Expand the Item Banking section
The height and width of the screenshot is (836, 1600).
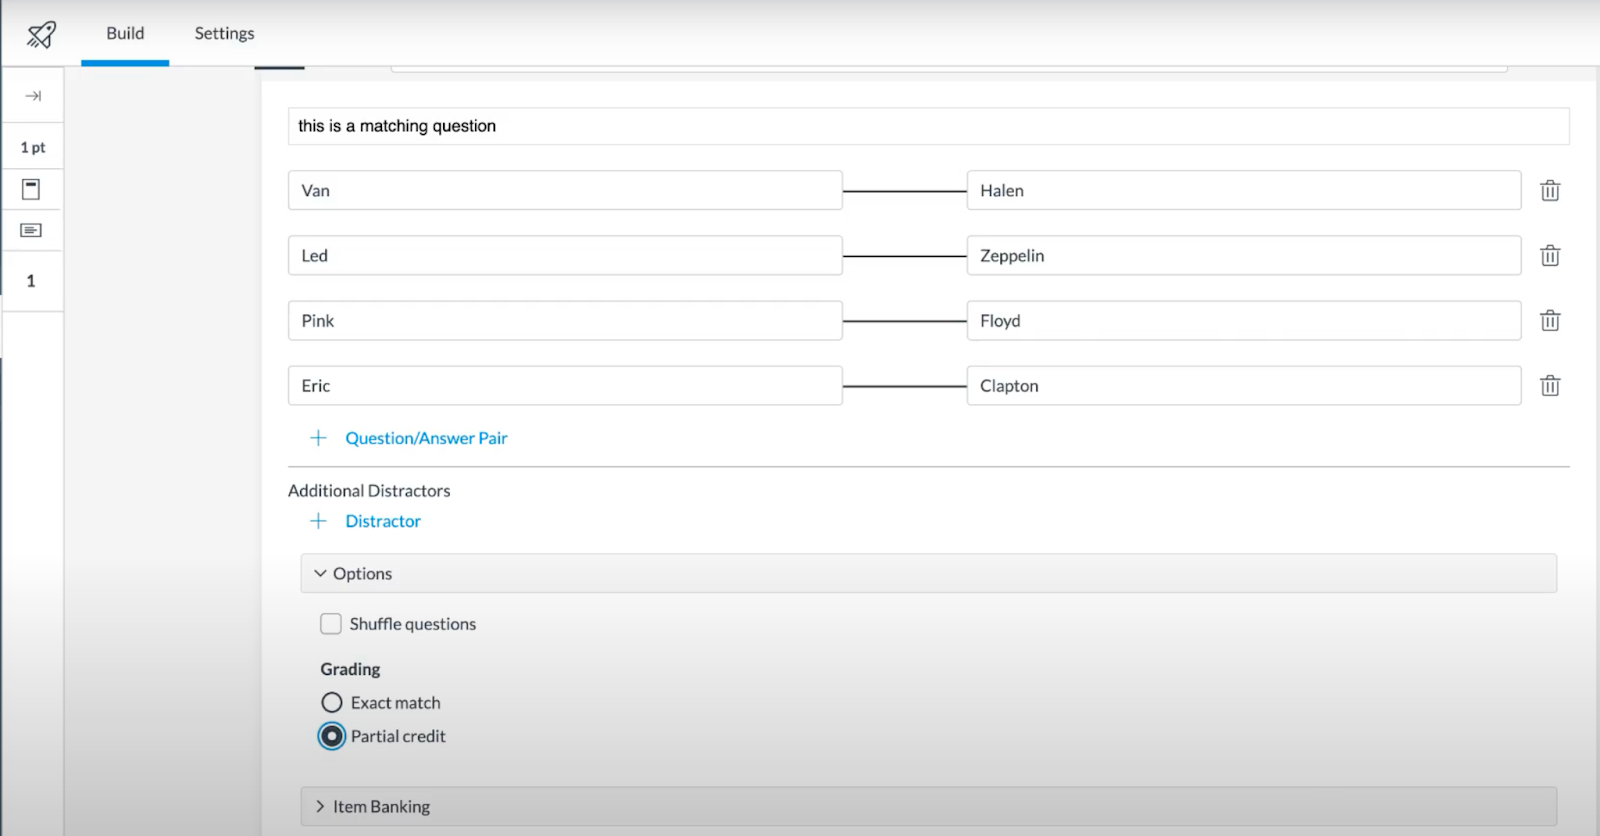click(x=928, y=806)
